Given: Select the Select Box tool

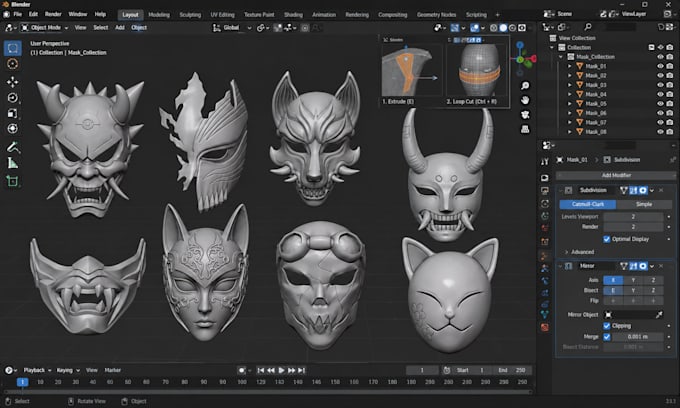Looking at the screenshot, I should [13, 48].
